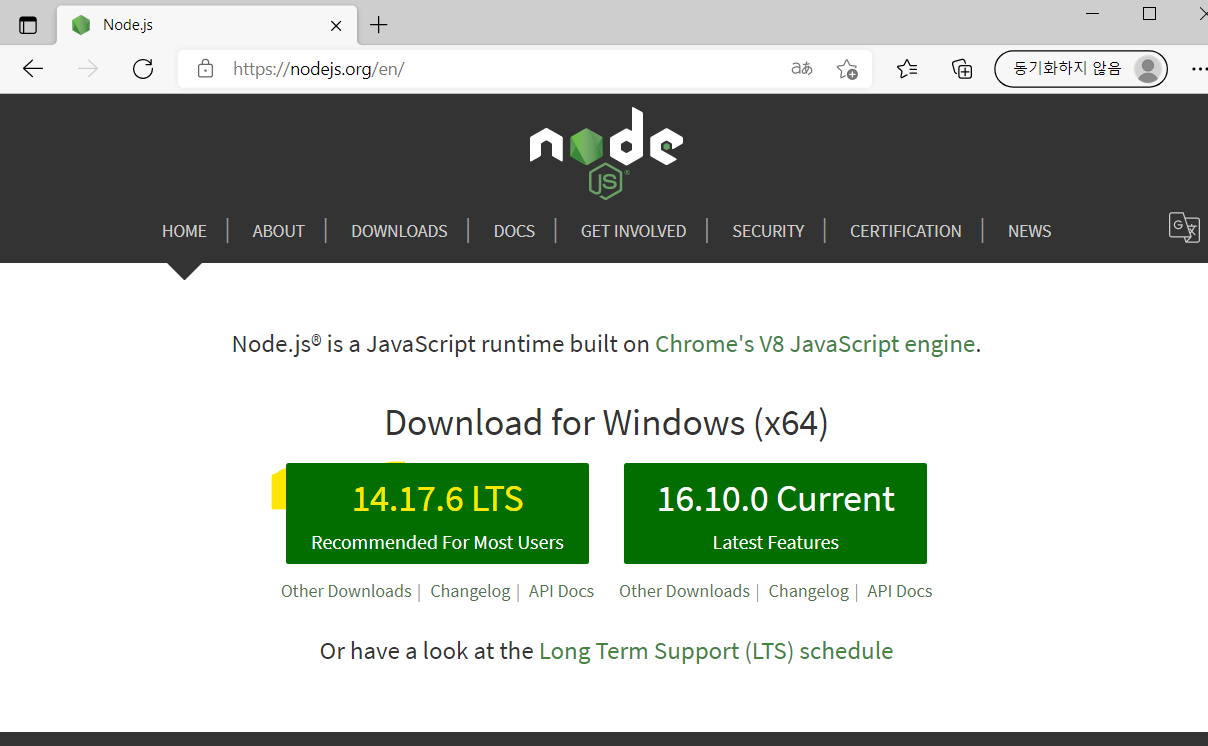Click the Download for Windows (x64) heading

606,423
